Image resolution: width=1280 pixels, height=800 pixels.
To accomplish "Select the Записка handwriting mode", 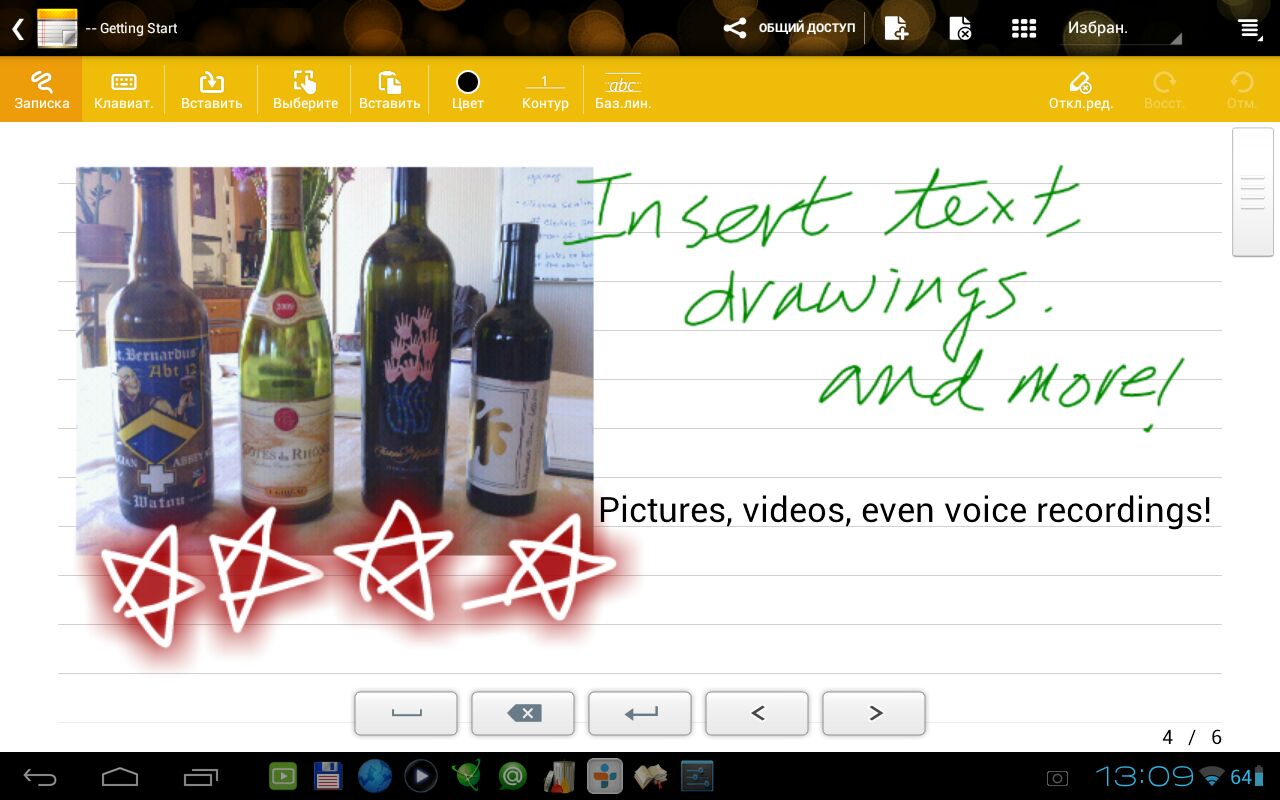I will [x=41, y=90].
